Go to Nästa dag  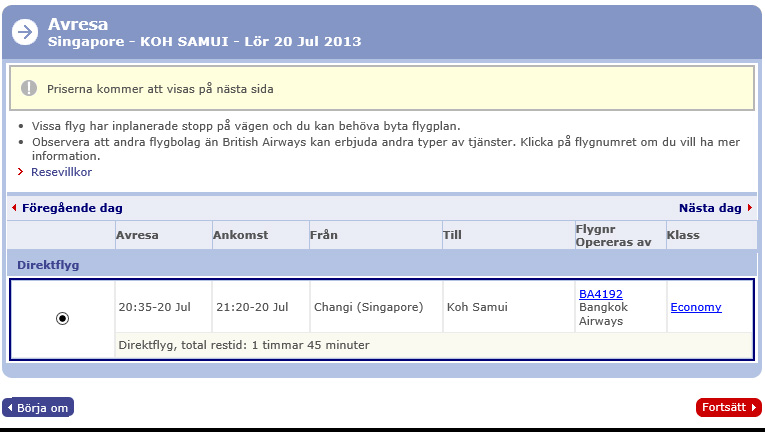710,208
